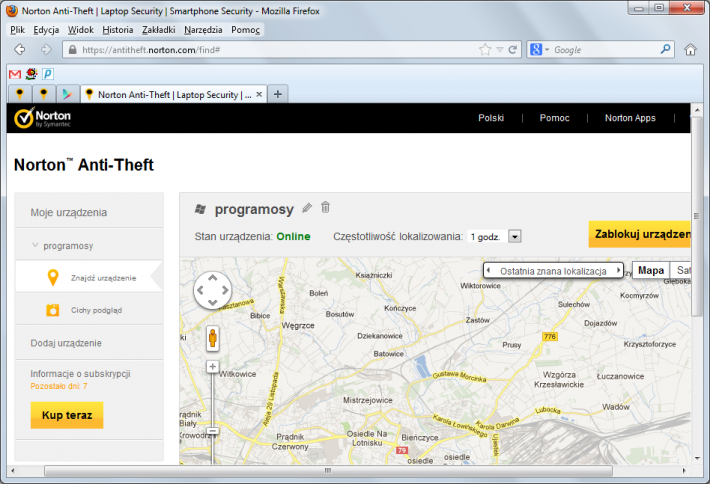This screenshot has width=710, height=484.
Task: Reload page with the refresh icon
Action: point(513,50)
